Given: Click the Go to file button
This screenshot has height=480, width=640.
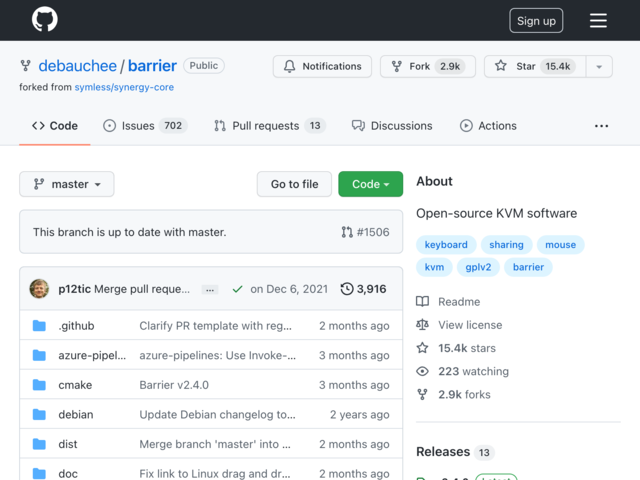Looking at the screenshot, I should (x=294, y=184).
